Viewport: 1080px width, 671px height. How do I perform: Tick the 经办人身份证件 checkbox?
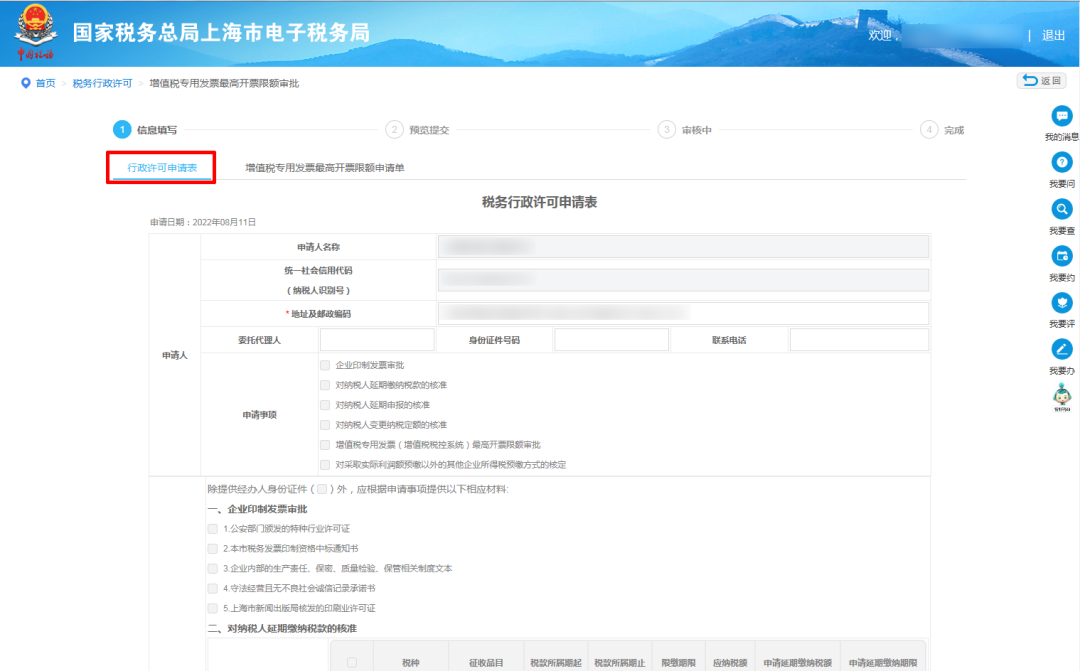pyautogui.click(x=322, y=489)
